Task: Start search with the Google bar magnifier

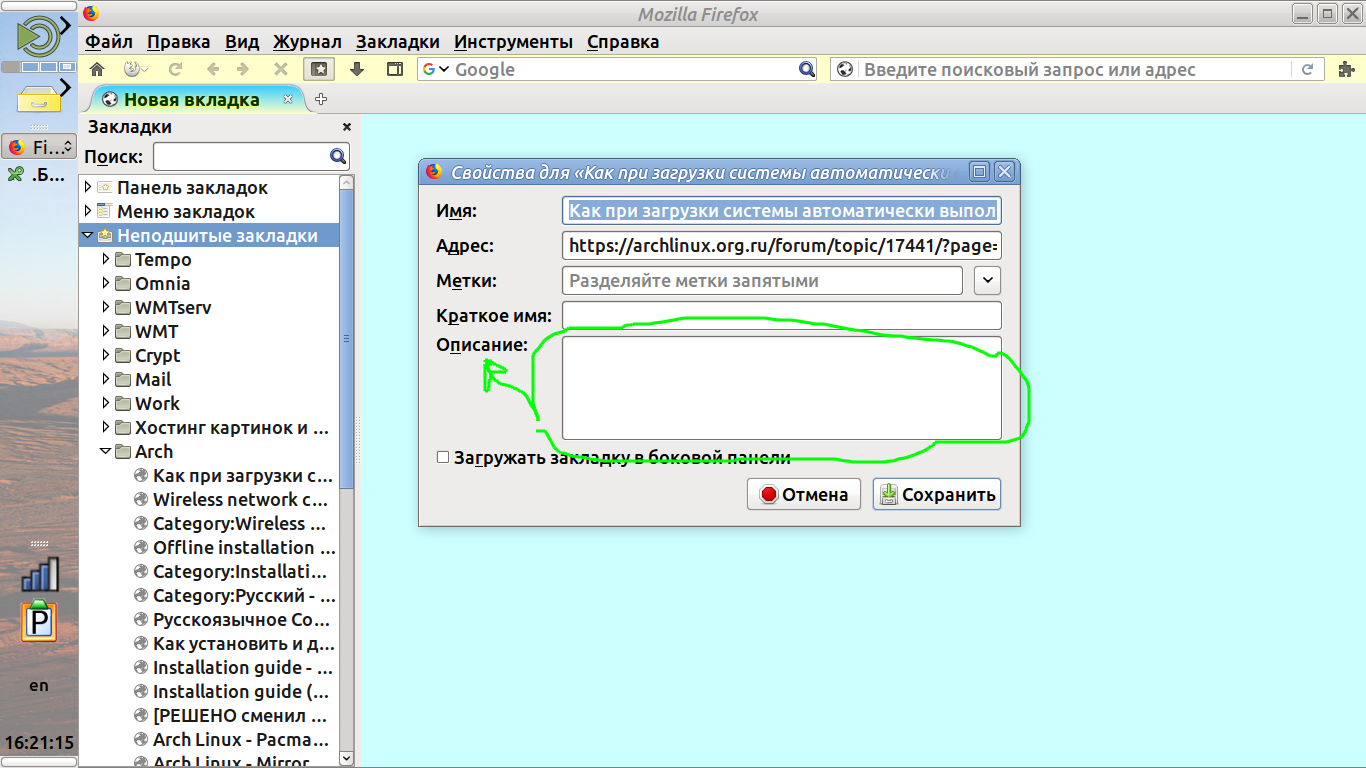Action: 807,69
